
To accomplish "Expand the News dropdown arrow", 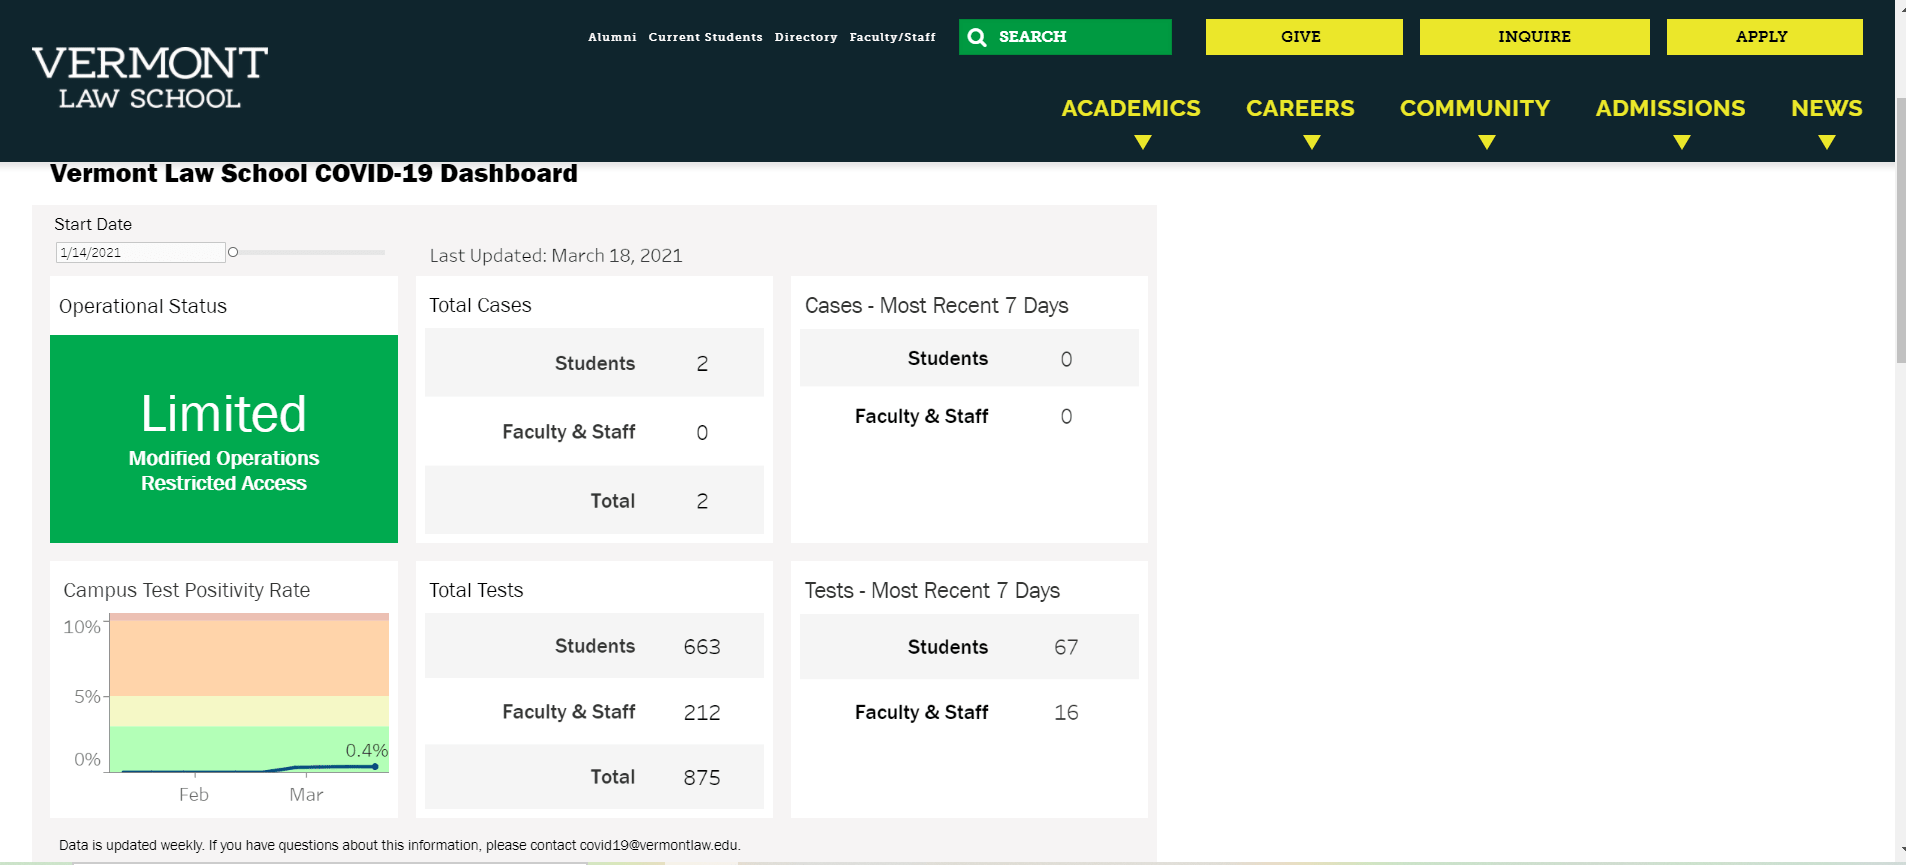I will pyautogui.click(x=1827, y=143).
